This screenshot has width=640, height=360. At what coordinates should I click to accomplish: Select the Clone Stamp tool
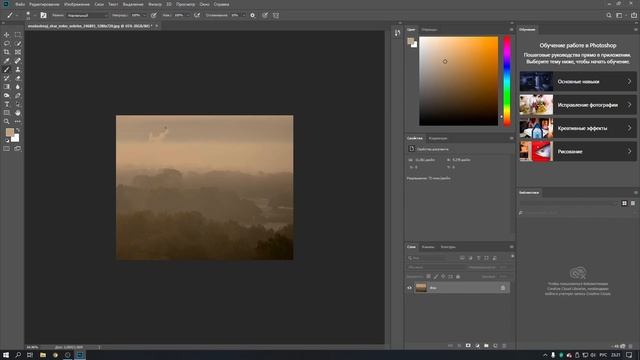tap(18, 69)
